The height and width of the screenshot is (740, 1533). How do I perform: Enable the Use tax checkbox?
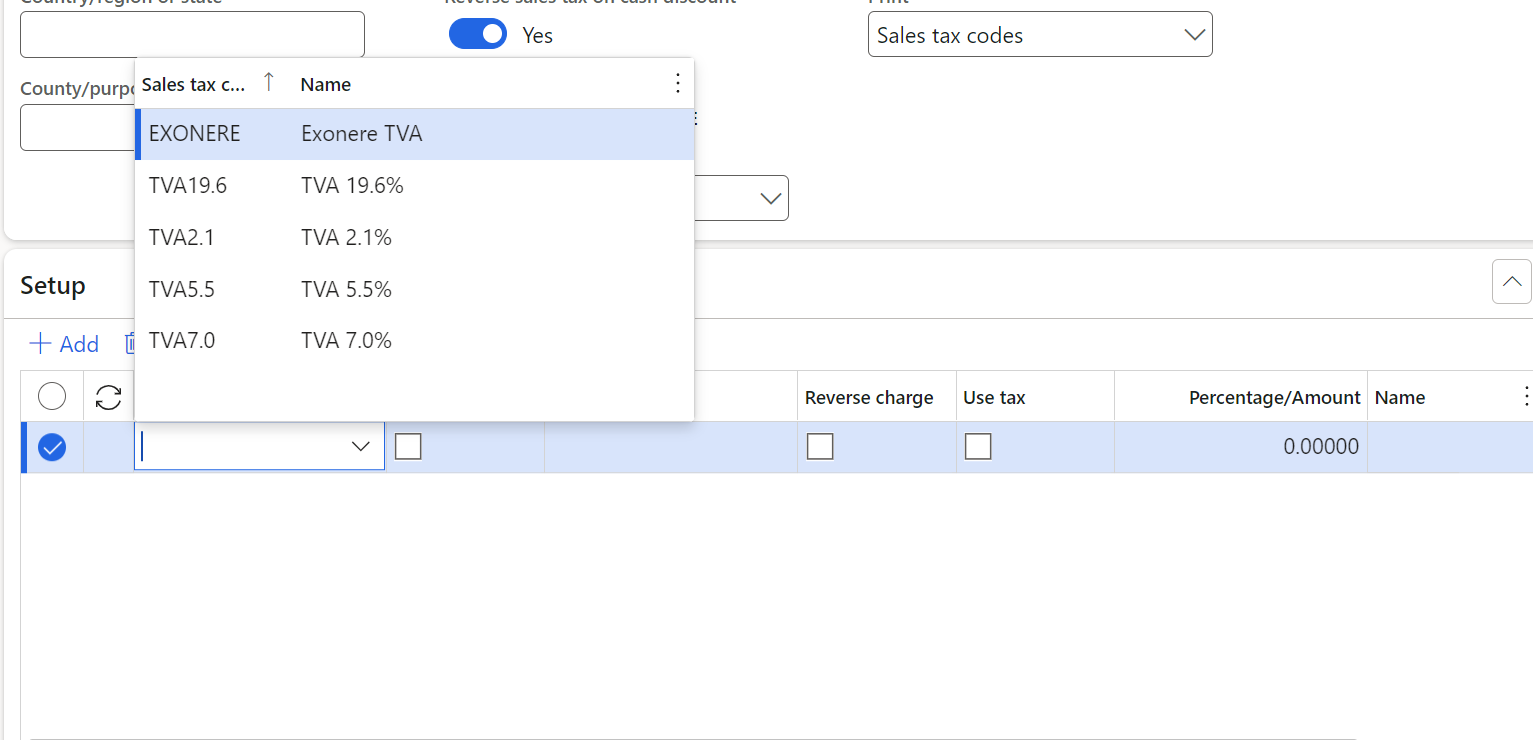point(978,447)
